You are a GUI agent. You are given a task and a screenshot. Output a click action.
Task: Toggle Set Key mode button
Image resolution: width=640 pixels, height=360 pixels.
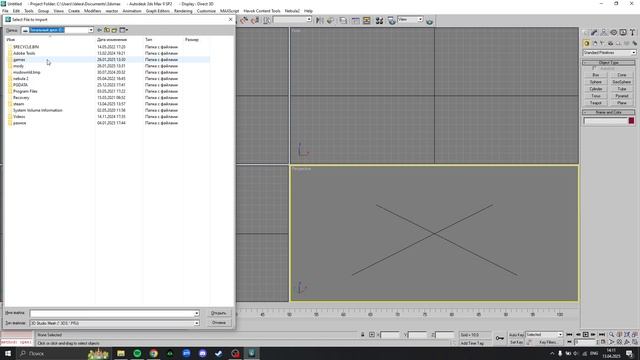coord(516,342)
